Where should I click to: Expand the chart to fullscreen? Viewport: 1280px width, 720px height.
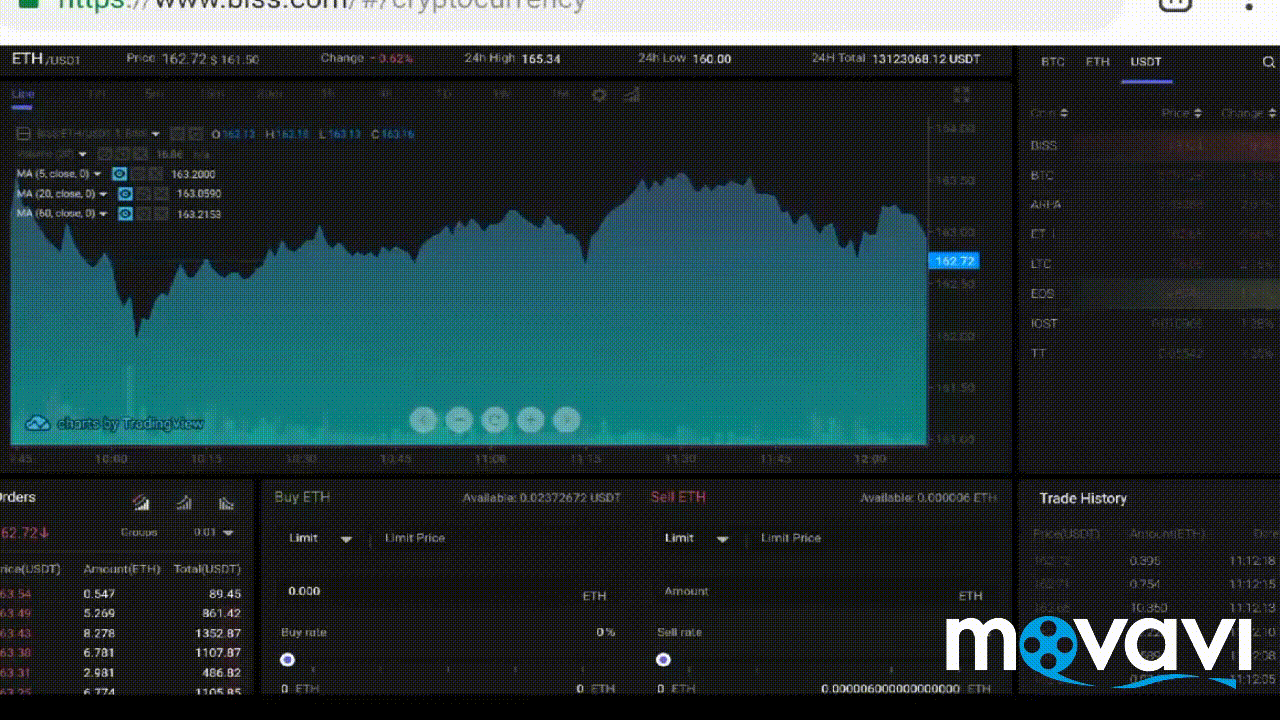(962, 95)
